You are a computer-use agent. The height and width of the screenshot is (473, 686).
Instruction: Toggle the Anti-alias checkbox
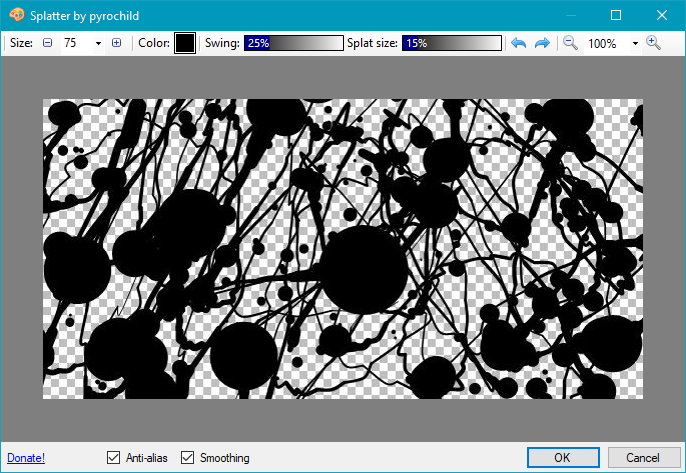[113, 458]
